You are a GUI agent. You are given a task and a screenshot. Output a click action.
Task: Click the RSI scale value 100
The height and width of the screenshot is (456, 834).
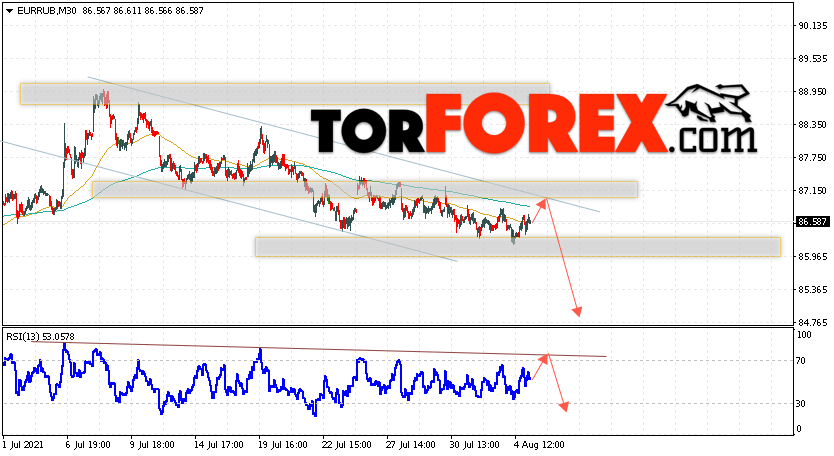[804, 335]
